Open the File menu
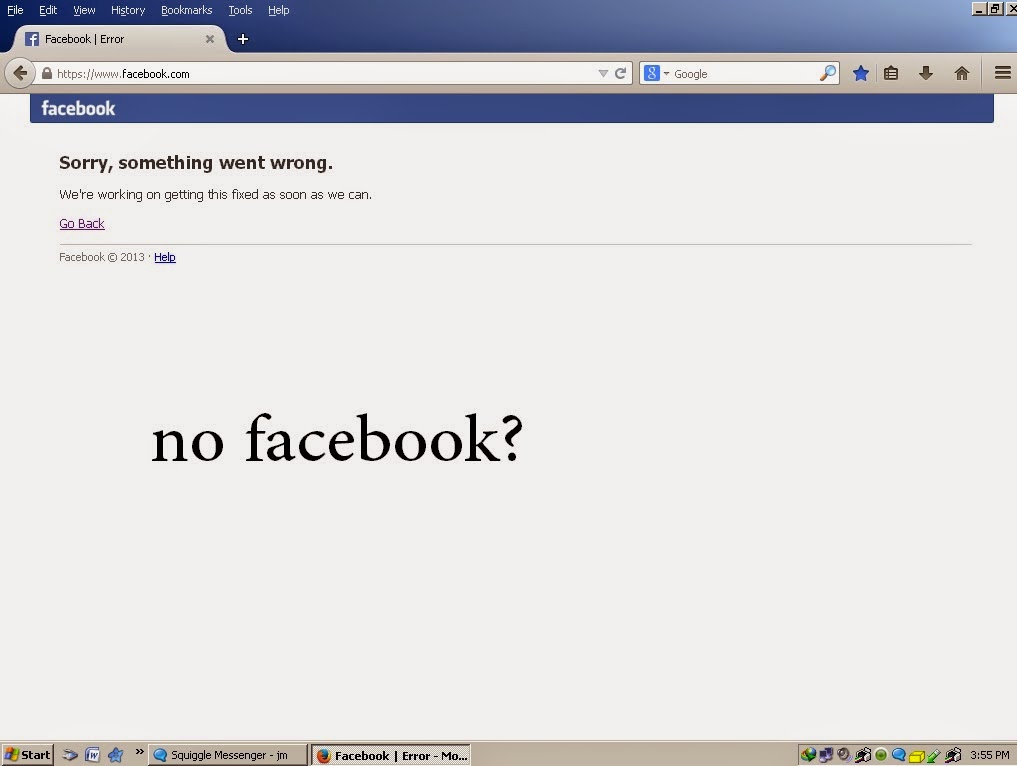This screenshot has width=1017, height=766. [15, 10]
